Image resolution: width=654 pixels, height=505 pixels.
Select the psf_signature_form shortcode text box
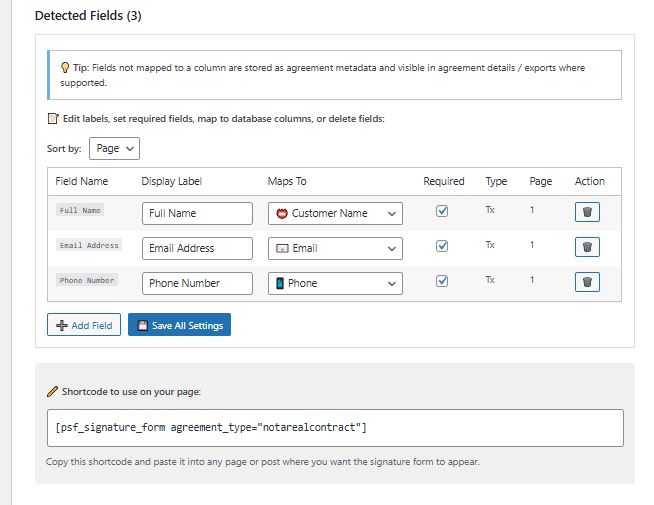tap(334, 428)
